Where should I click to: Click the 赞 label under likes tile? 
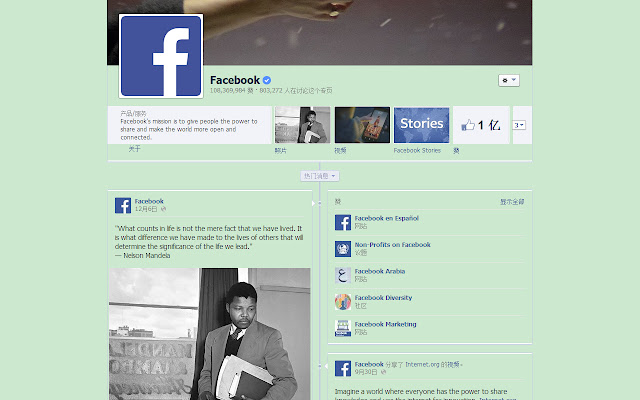tap(456, 151)
